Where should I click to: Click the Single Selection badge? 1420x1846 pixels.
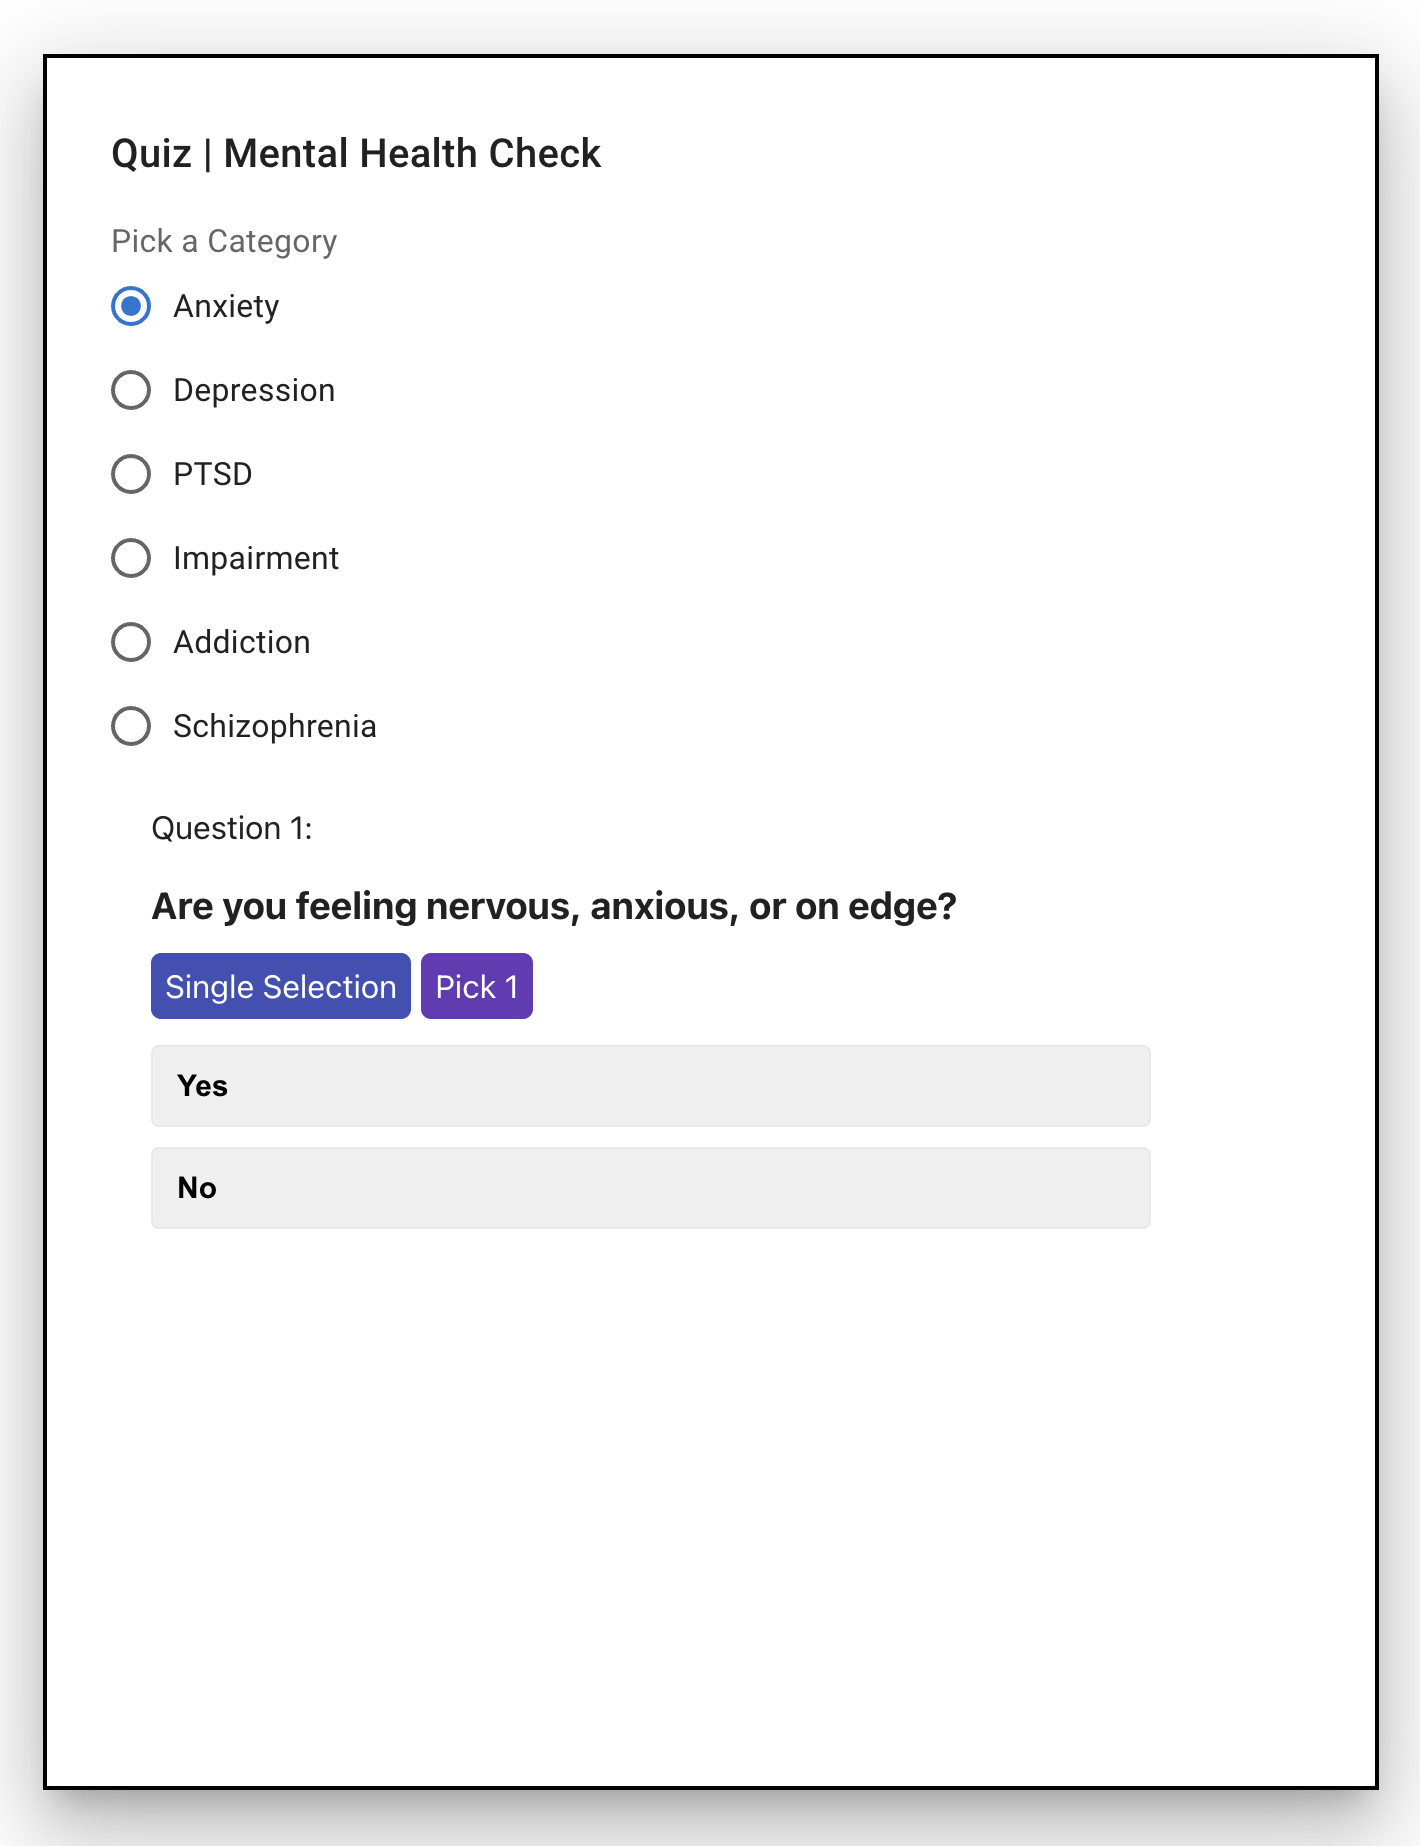click(x=281, y=986)
